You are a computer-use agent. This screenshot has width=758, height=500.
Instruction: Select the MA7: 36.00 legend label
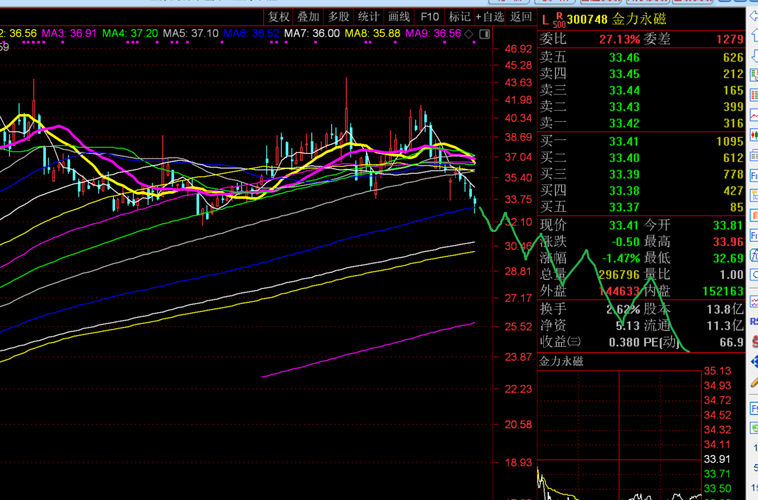(312, 33)
